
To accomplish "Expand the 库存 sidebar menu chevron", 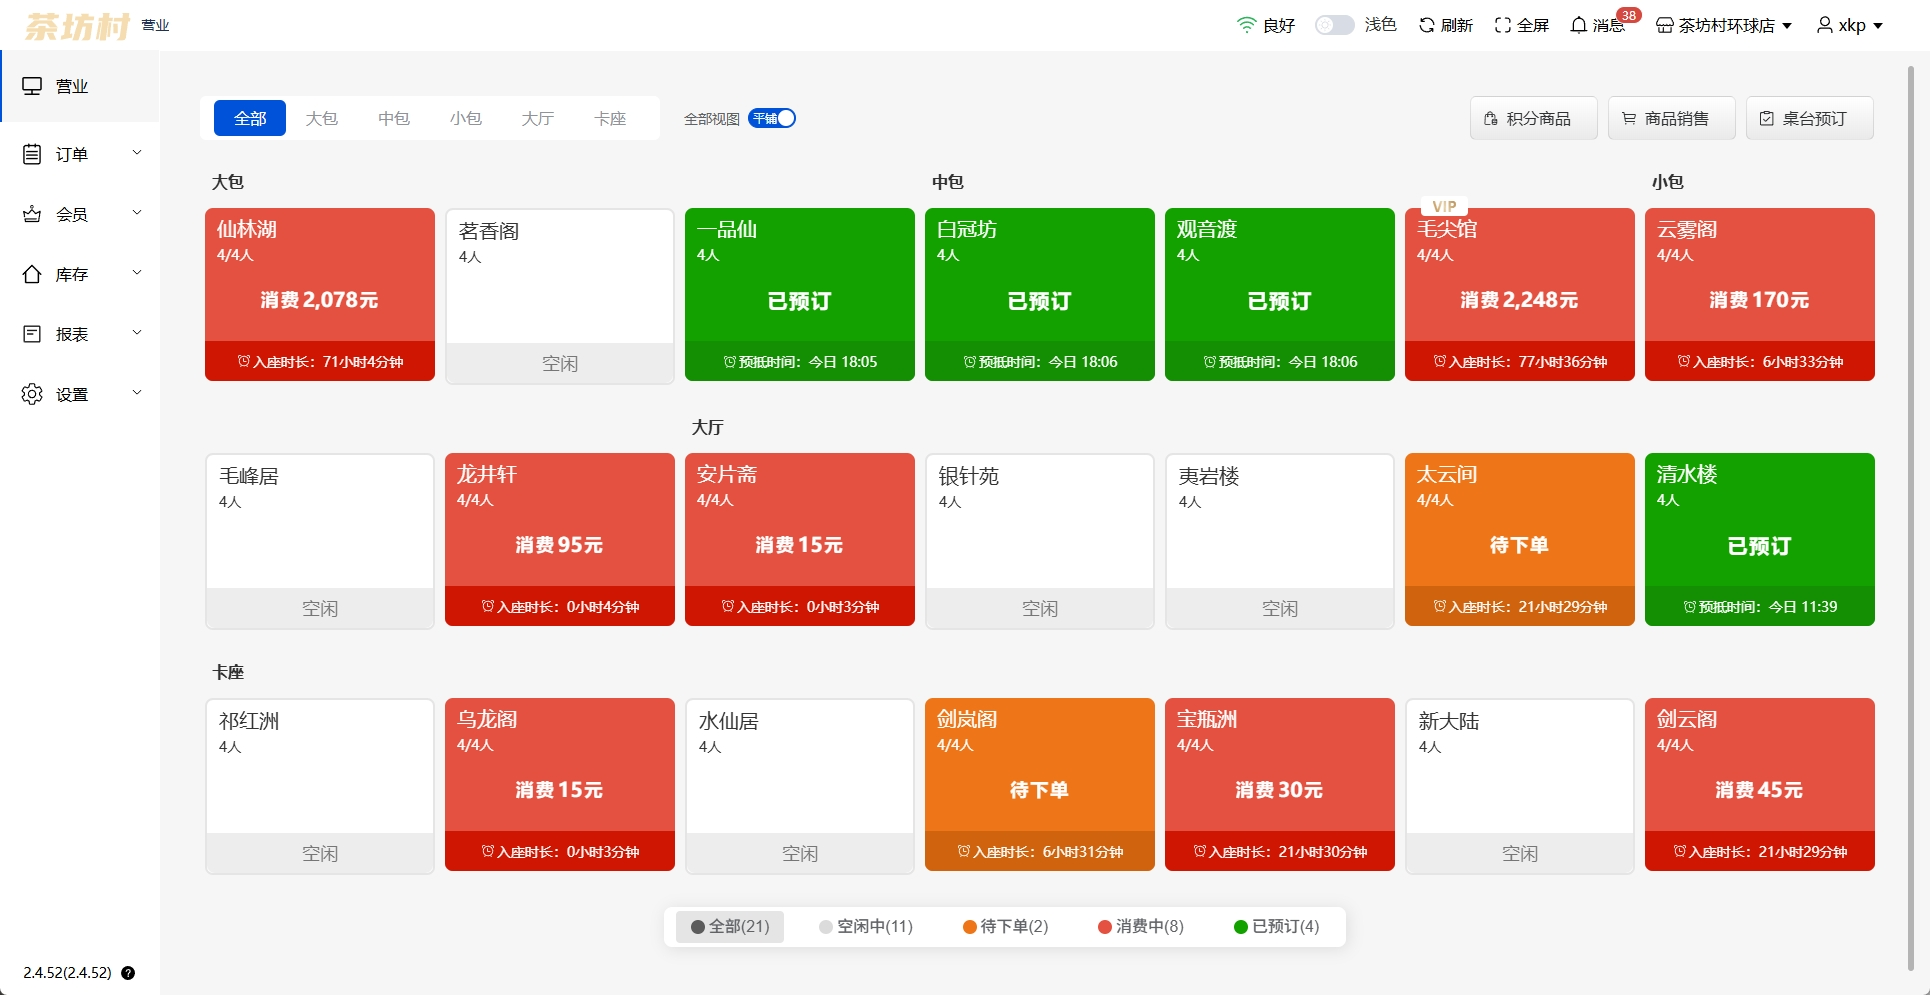I will (x=137, y=273).
